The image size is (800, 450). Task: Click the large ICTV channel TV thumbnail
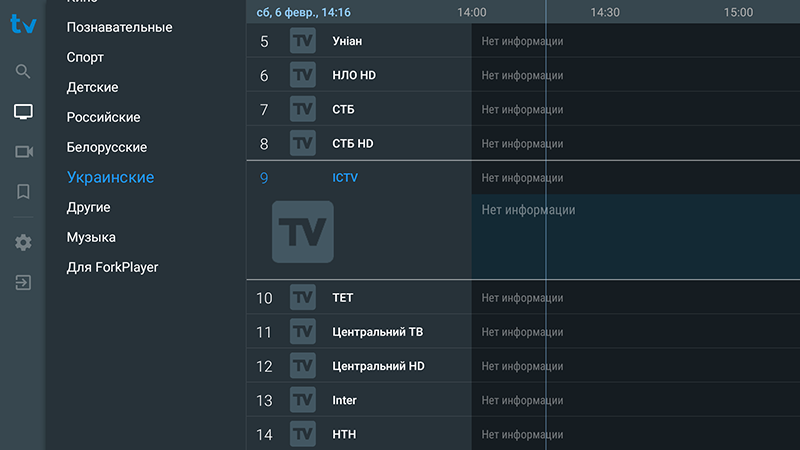click(303, 232)
